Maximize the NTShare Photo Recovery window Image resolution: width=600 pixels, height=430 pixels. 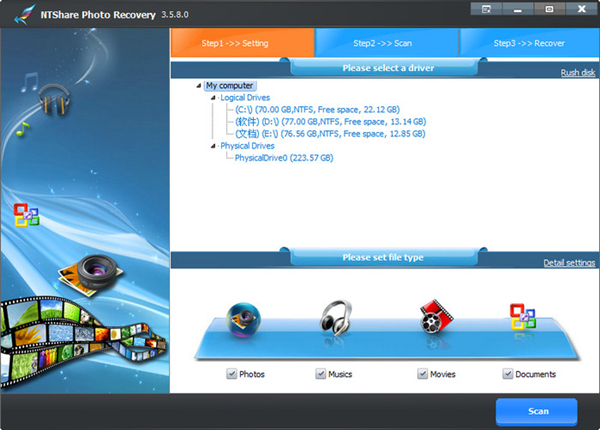click(549, 9)
